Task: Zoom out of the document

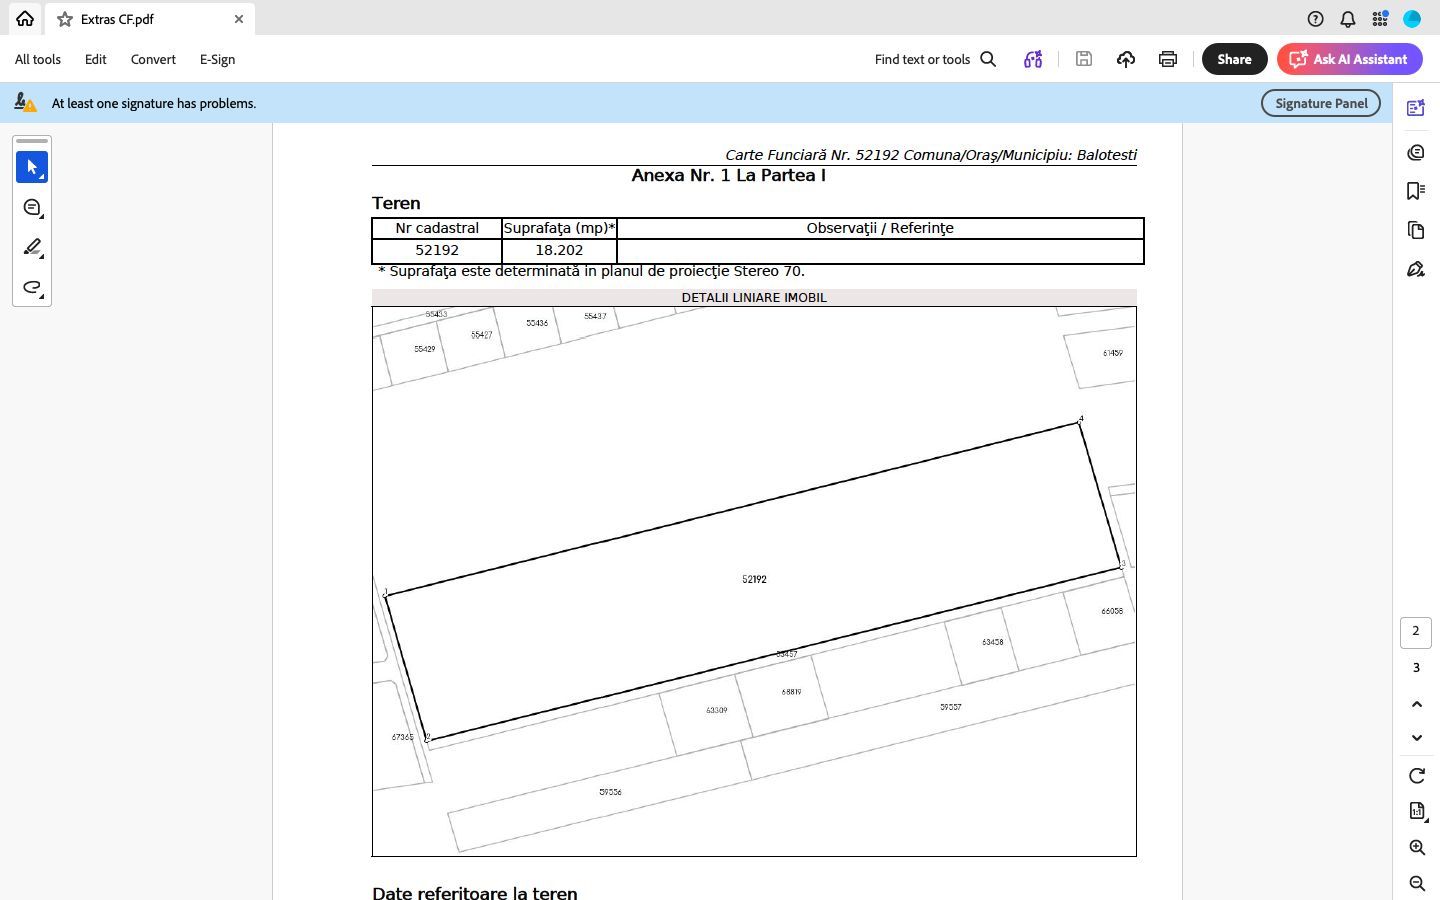Action: [x=1416, y=883]
